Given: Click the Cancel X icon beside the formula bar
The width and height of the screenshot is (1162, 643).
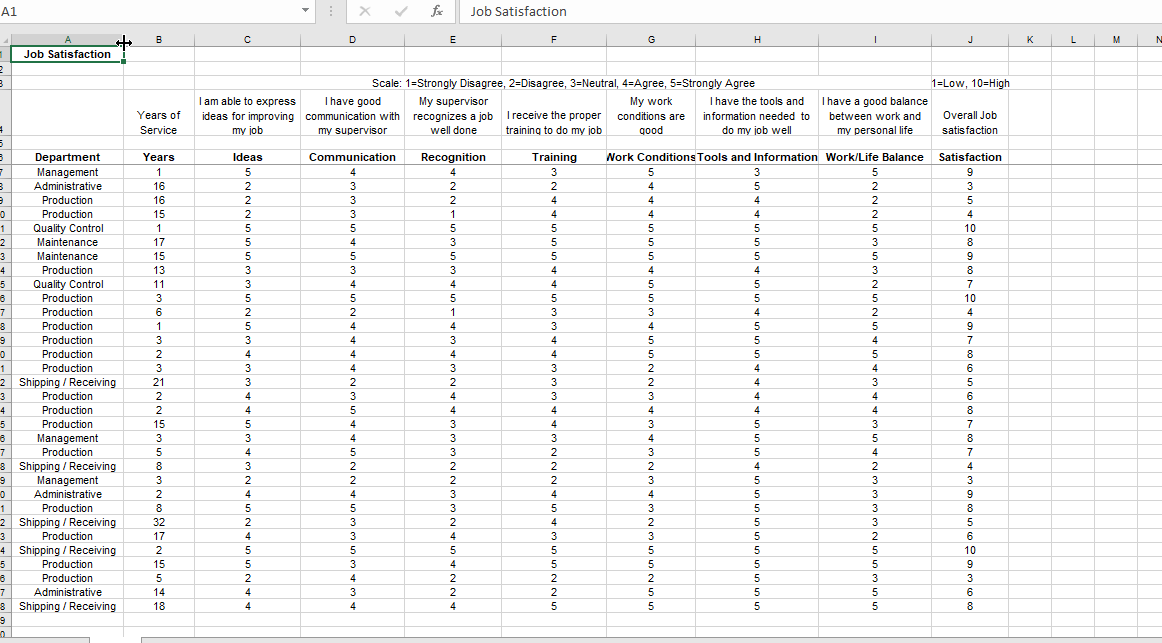Looking at the screenshot, I should (364, 12).
